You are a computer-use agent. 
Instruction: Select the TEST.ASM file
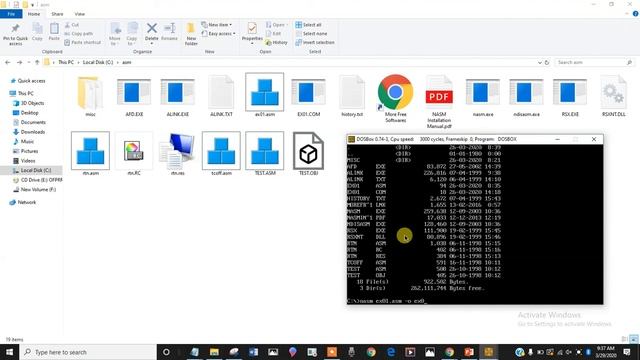pos(264,154)
